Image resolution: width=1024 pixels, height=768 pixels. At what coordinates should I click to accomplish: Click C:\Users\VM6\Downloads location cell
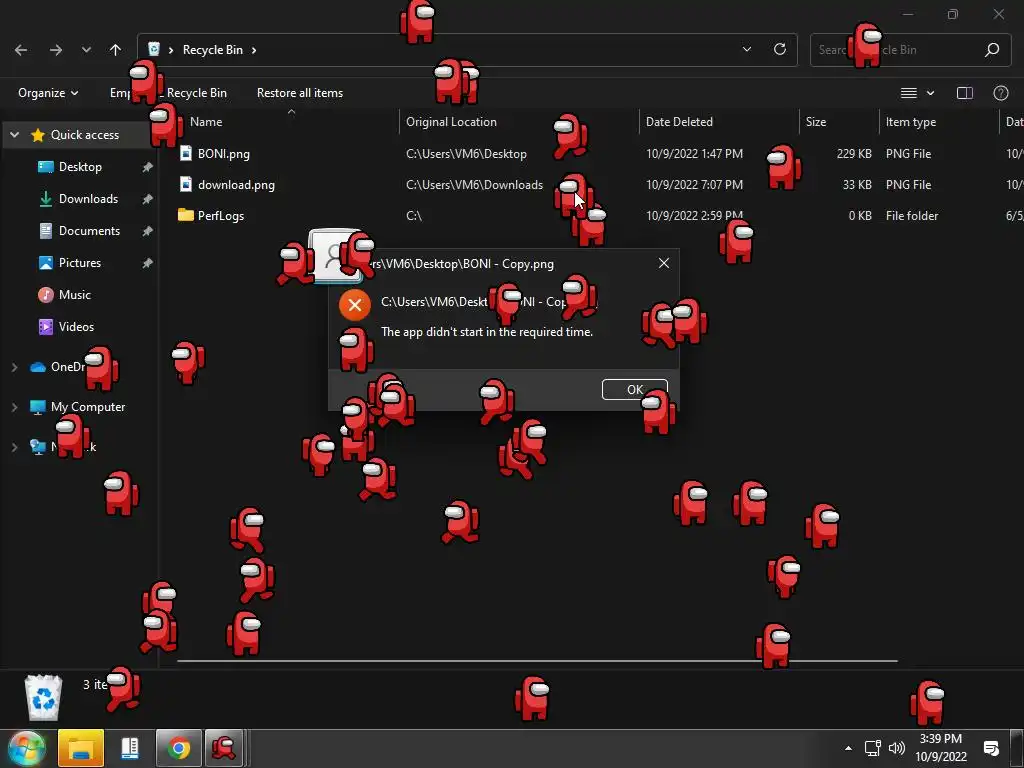pyautogui.click(x=474, y=185)
